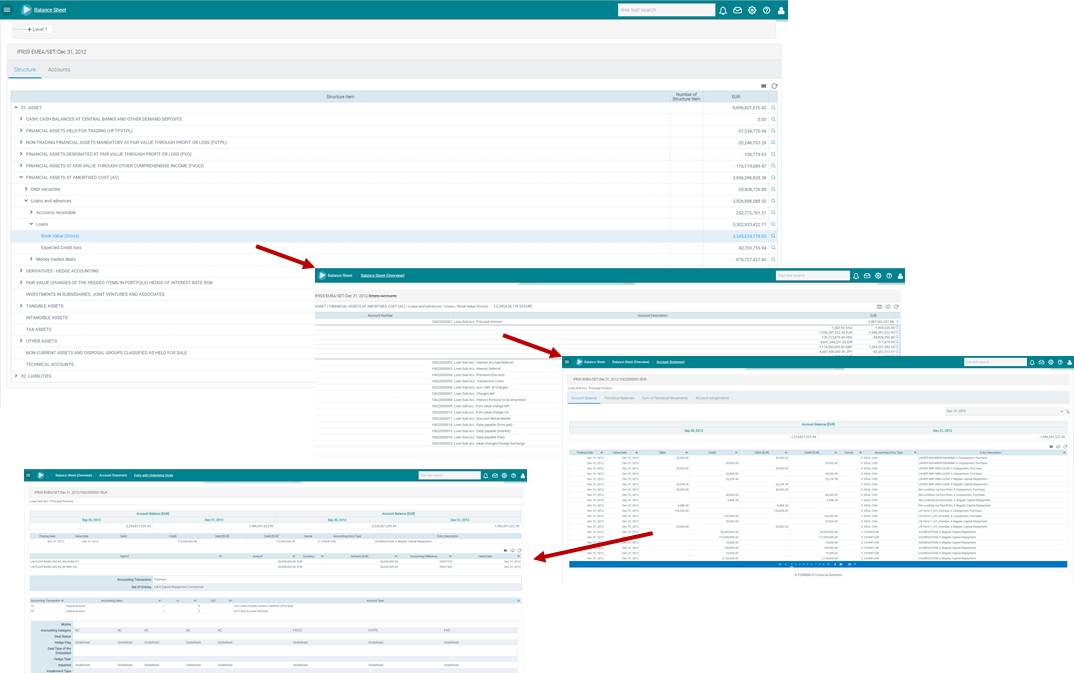Viewport: 1074px width, 673px height.
Task: Click free text search in Entry with Underlying Deals window
Action: pyautogui.click(x=449, y=475)
